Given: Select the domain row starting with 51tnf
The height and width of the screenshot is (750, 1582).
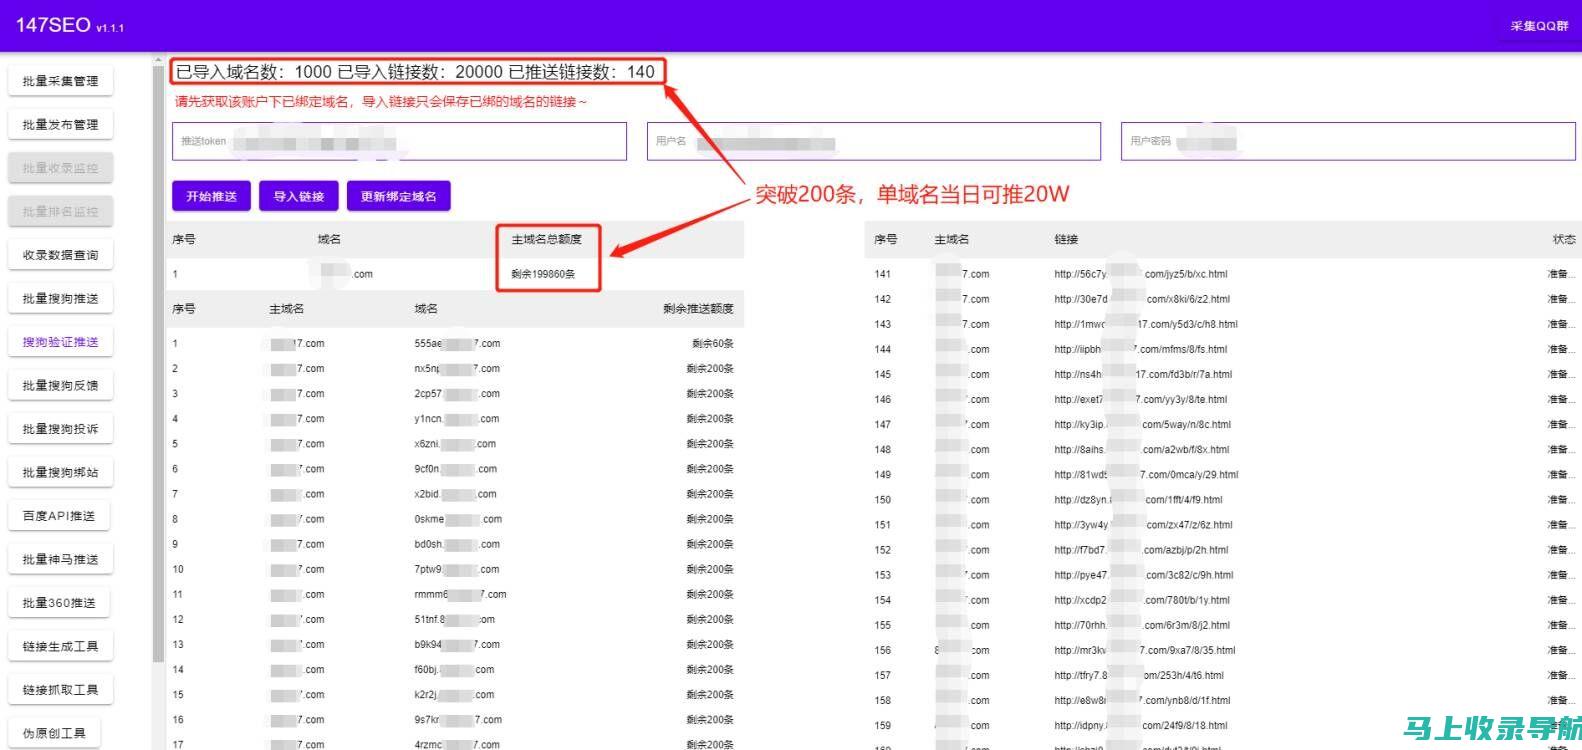Looking at the screenshot, I should [x=455, y=620].
